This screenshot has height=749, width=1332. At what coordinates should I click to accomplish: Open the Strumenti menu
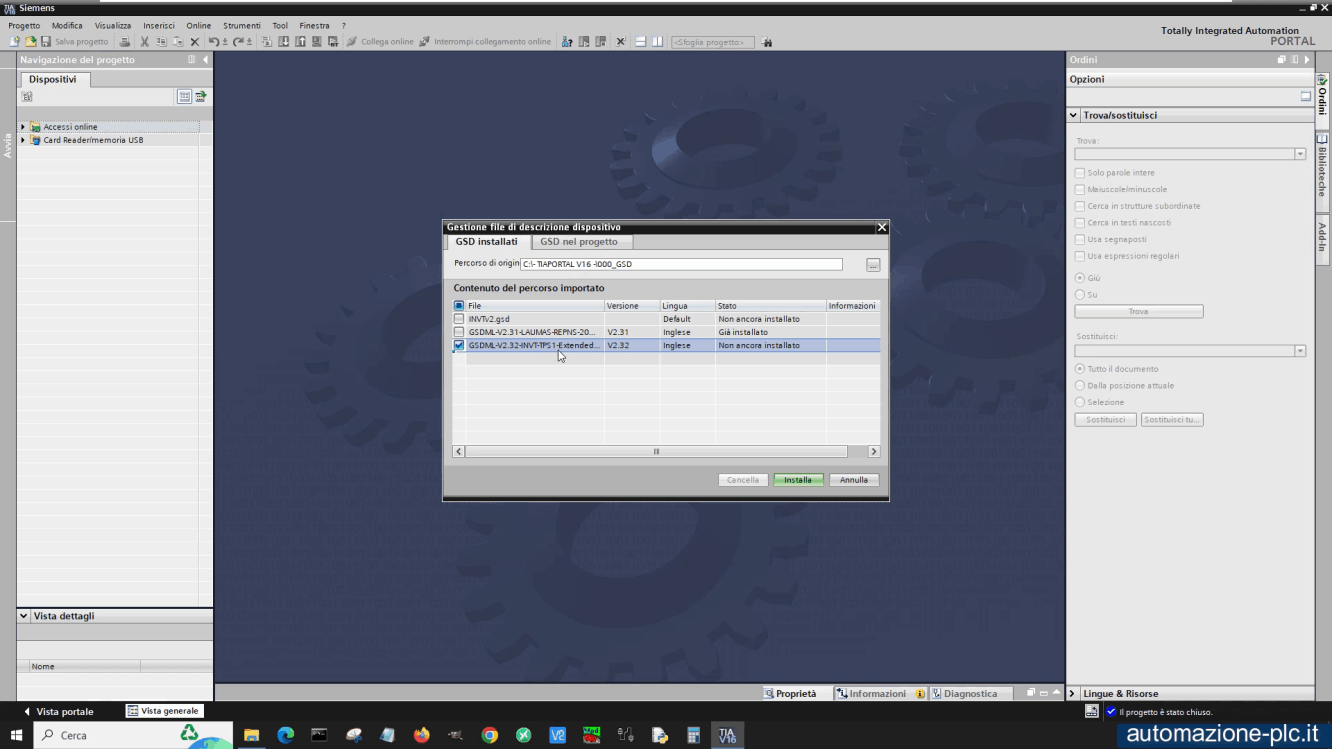(x=242, y=26)
